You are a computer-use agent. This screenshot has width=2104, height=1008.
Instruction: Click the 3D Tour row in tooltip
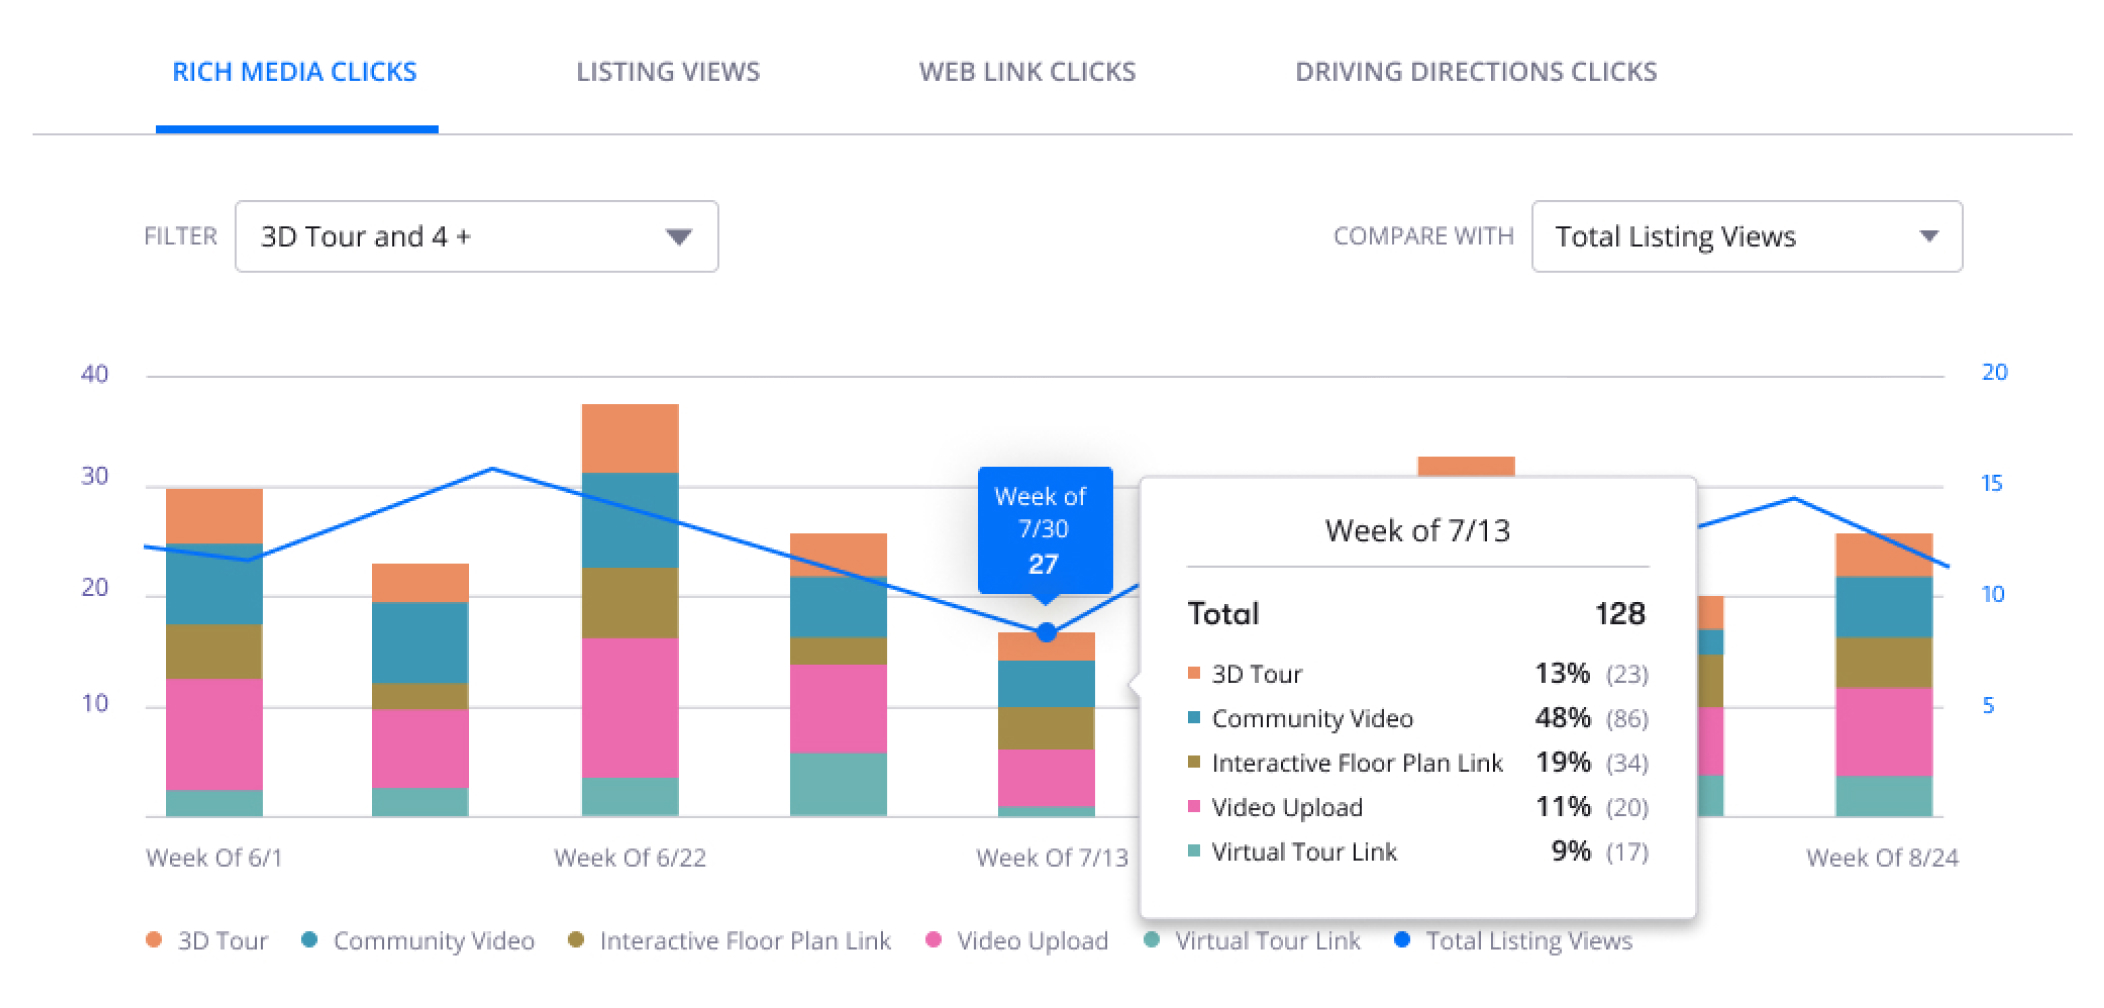[x=1416, y=674]
